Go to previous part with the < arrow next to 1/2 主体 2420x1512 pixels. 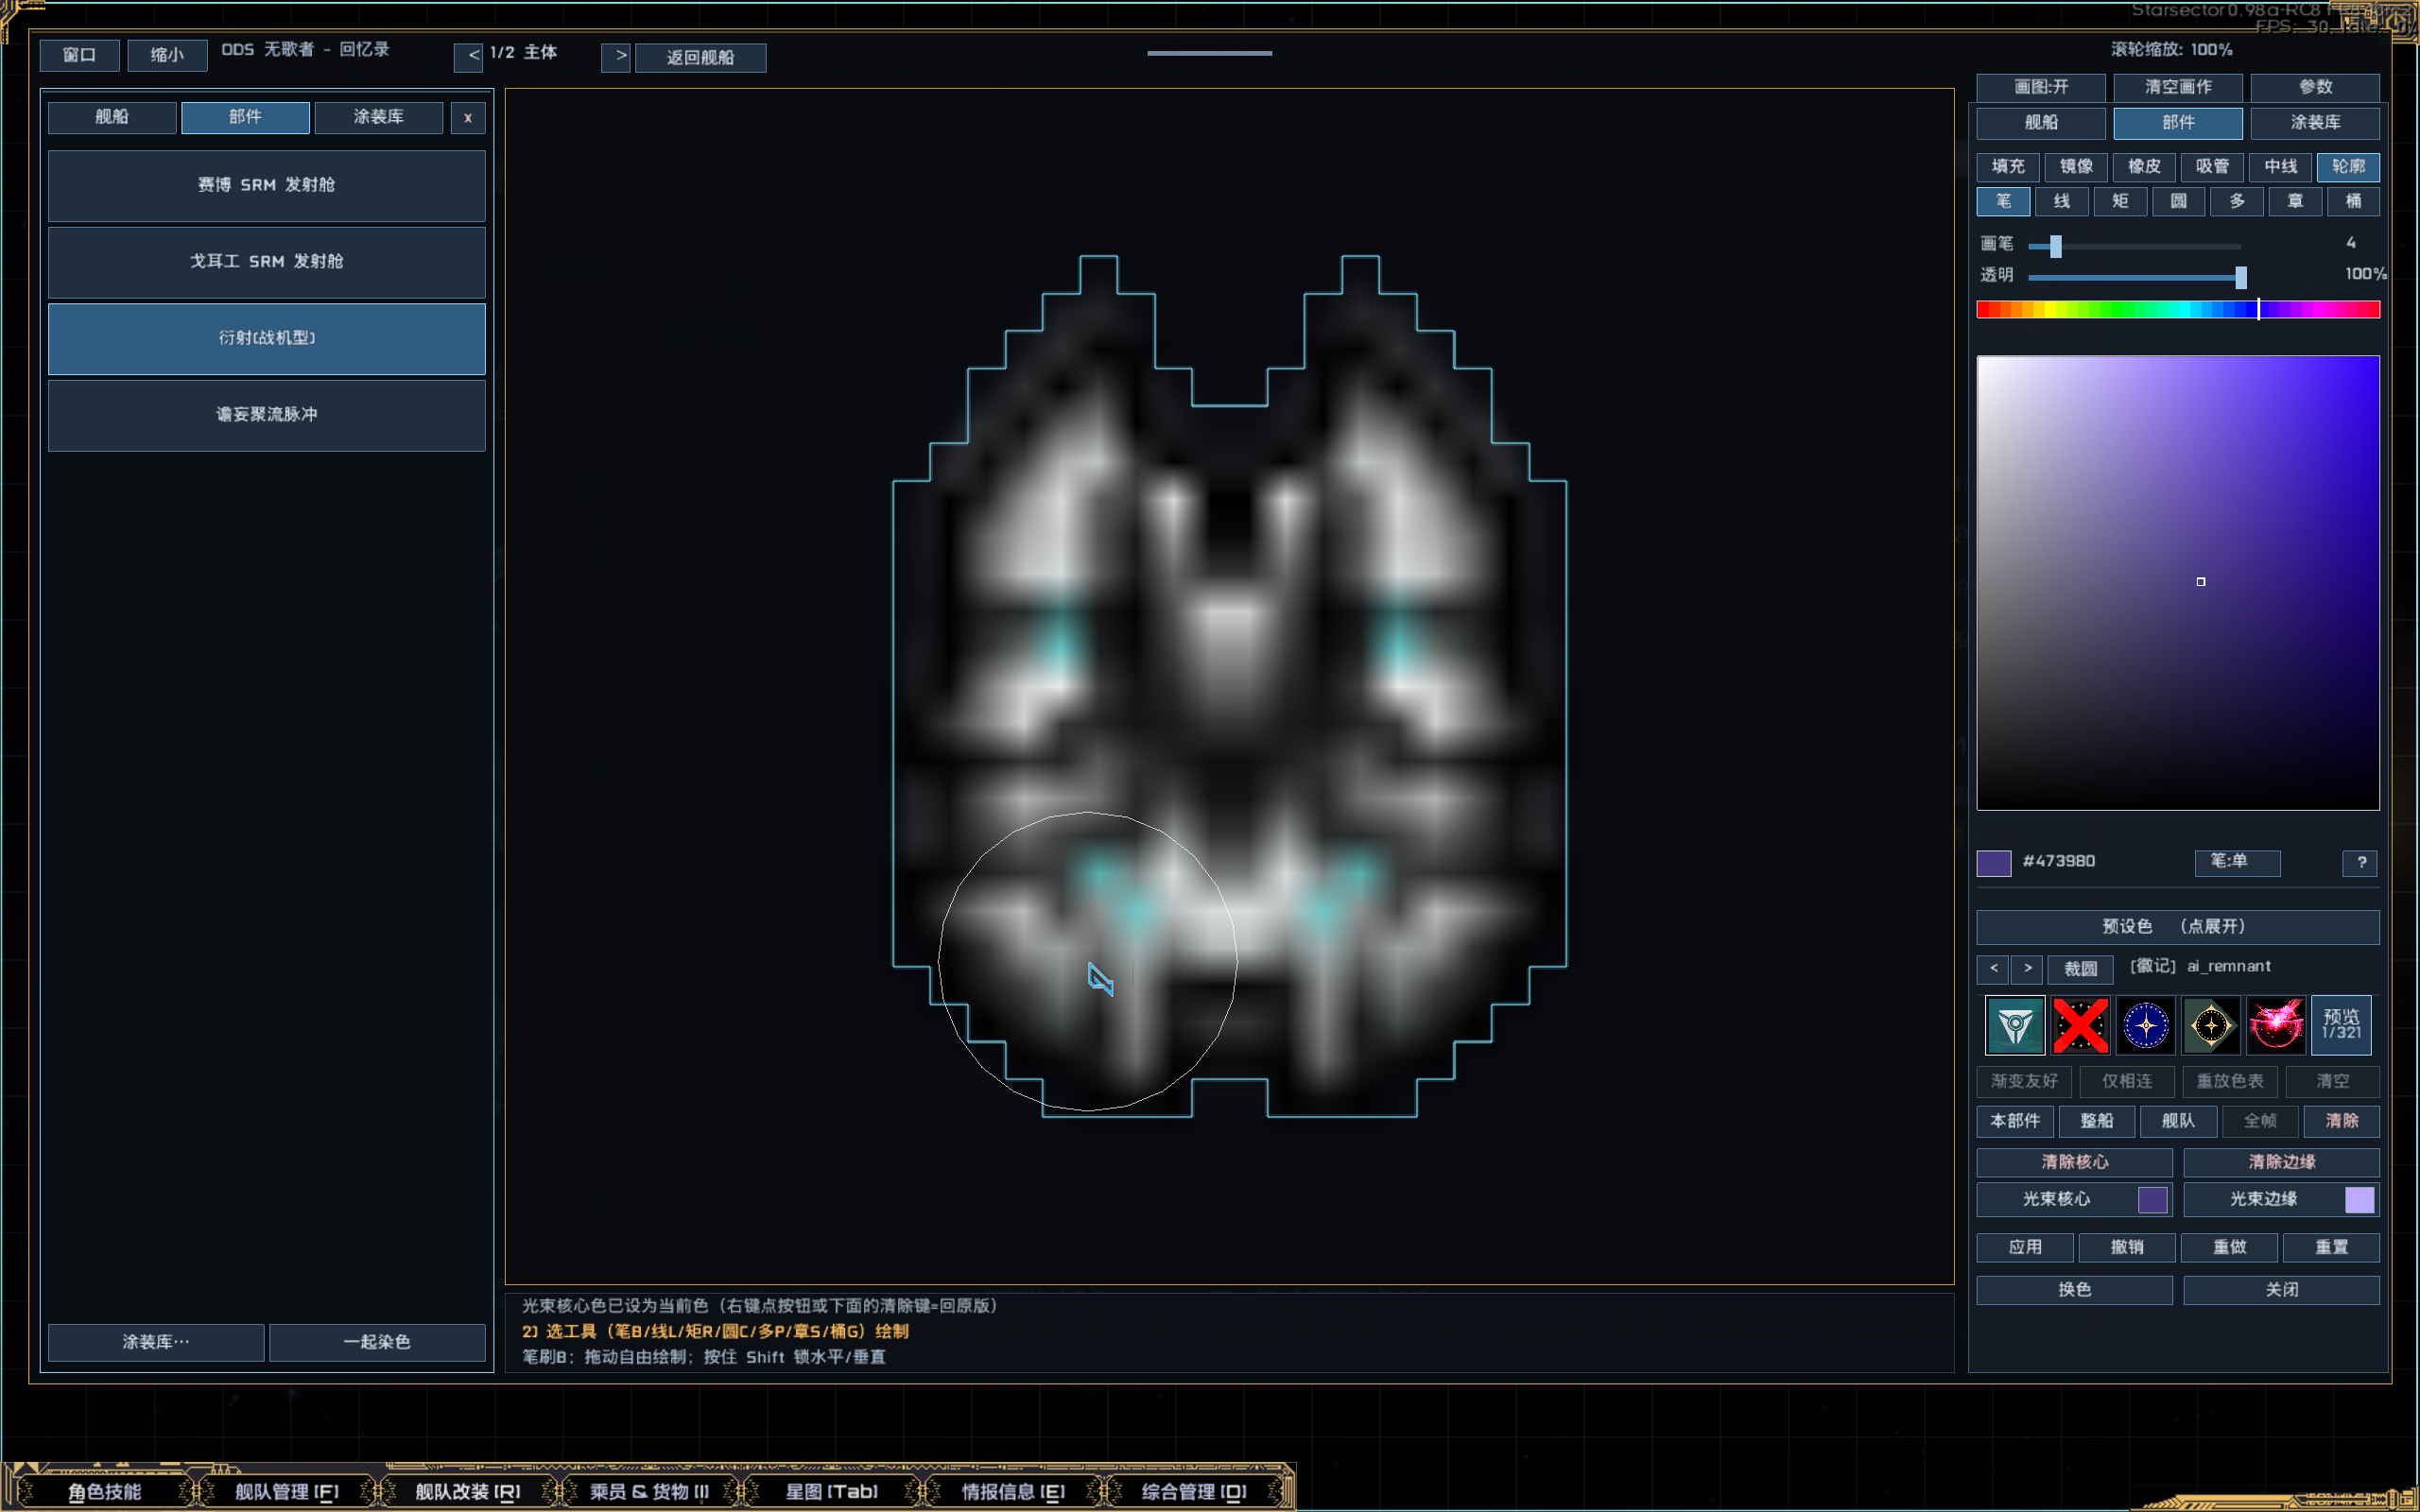[468, 57]
